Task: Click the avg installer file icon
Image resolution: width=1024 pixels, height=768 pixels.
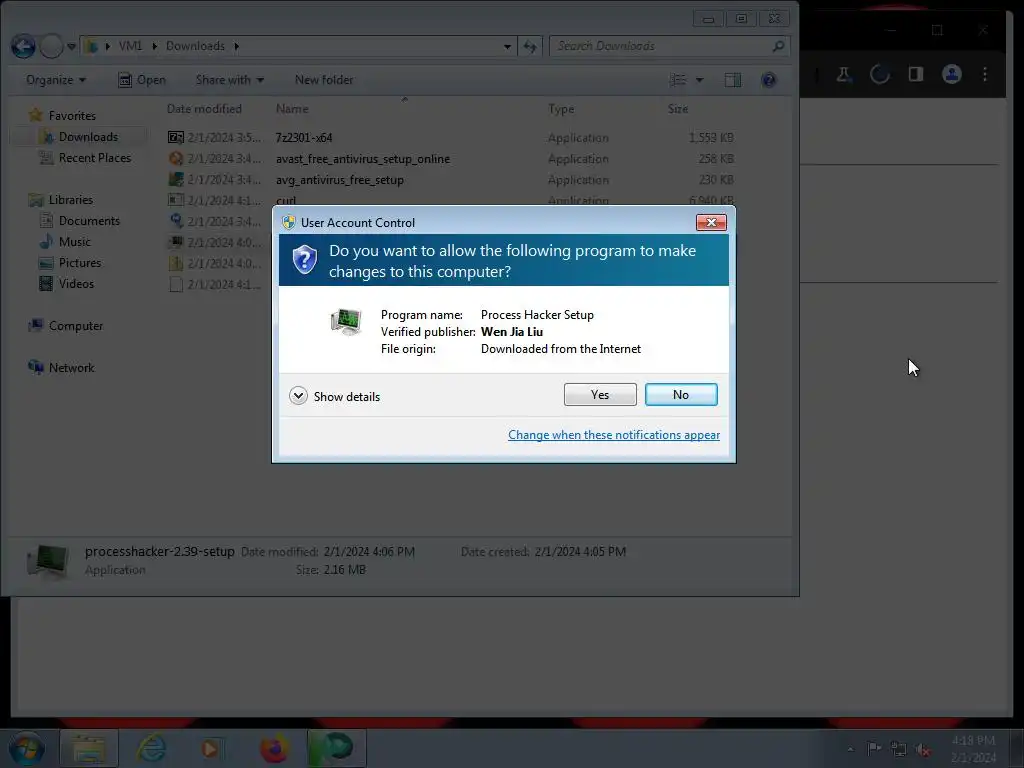Action: coord(176,179)
